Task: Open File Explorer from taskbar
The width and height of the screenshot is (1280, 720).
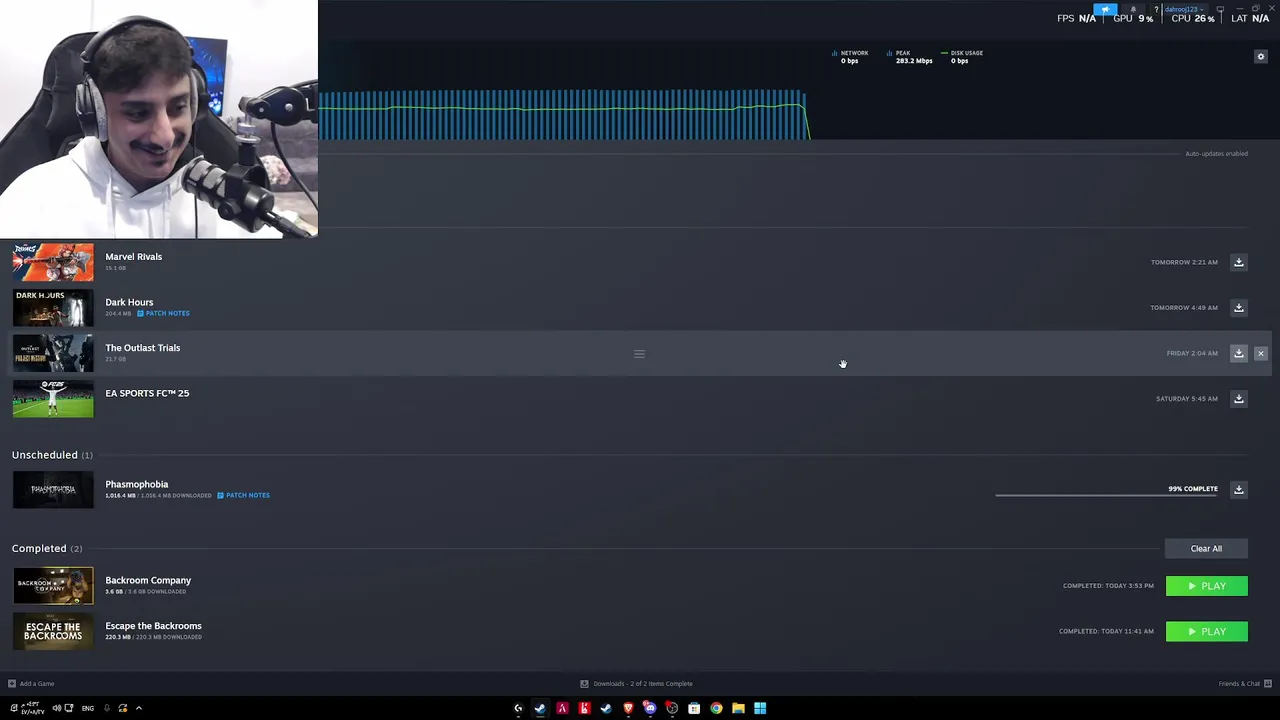Action: click(738, 708)
